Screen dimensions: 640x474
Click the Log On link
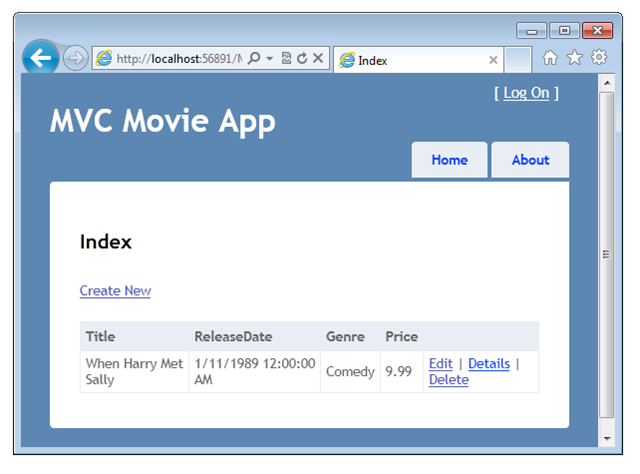(x=526, y=93)
